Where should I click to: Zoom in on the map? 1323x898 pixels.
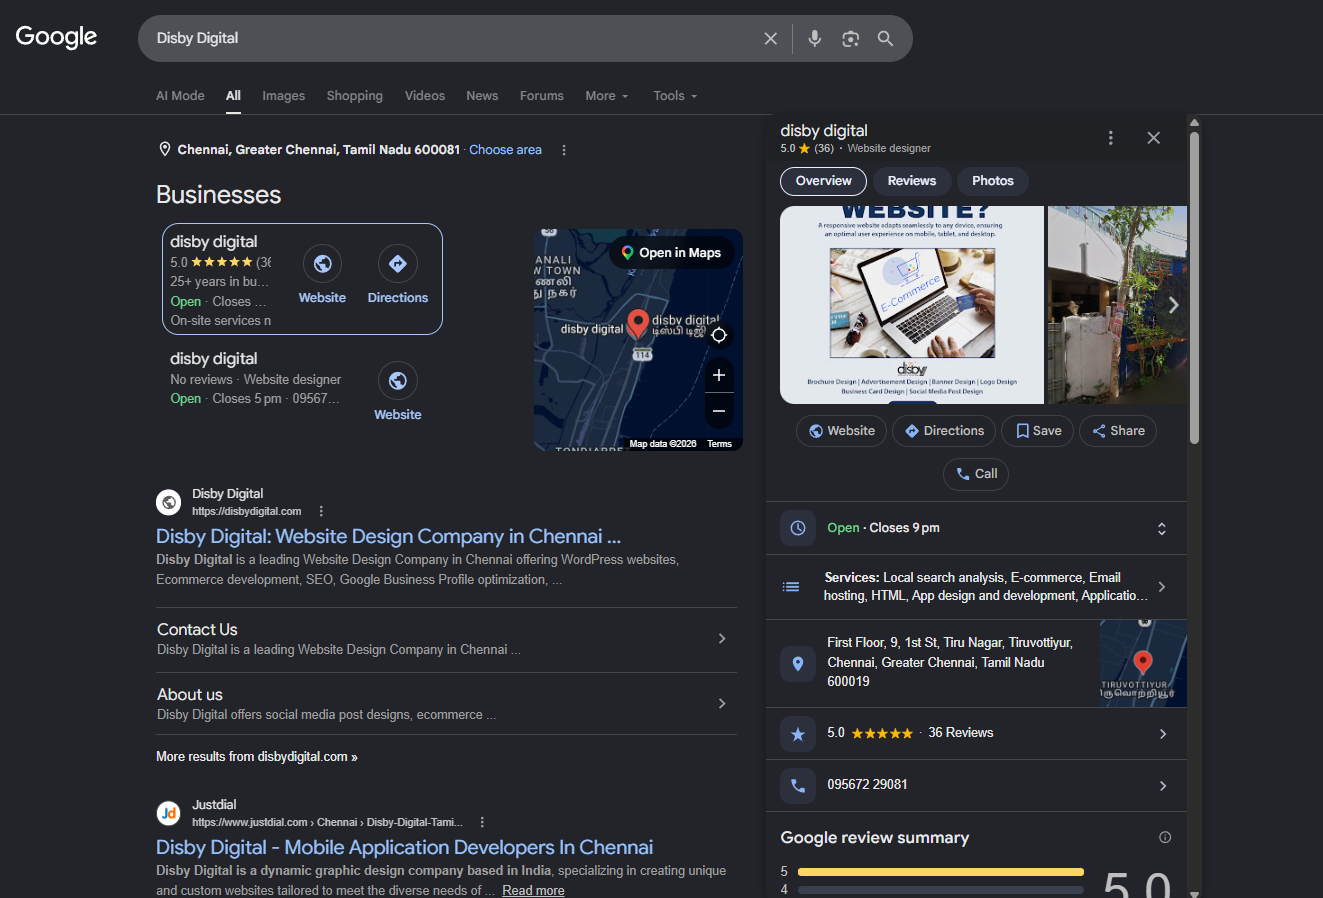[x=719, y=375]
